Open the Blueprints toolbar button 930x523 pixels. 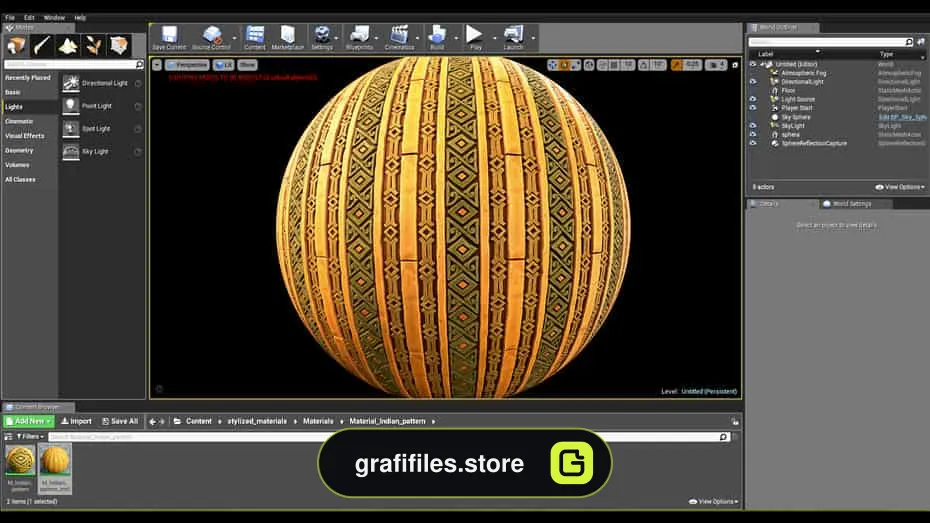click(359, 37)
